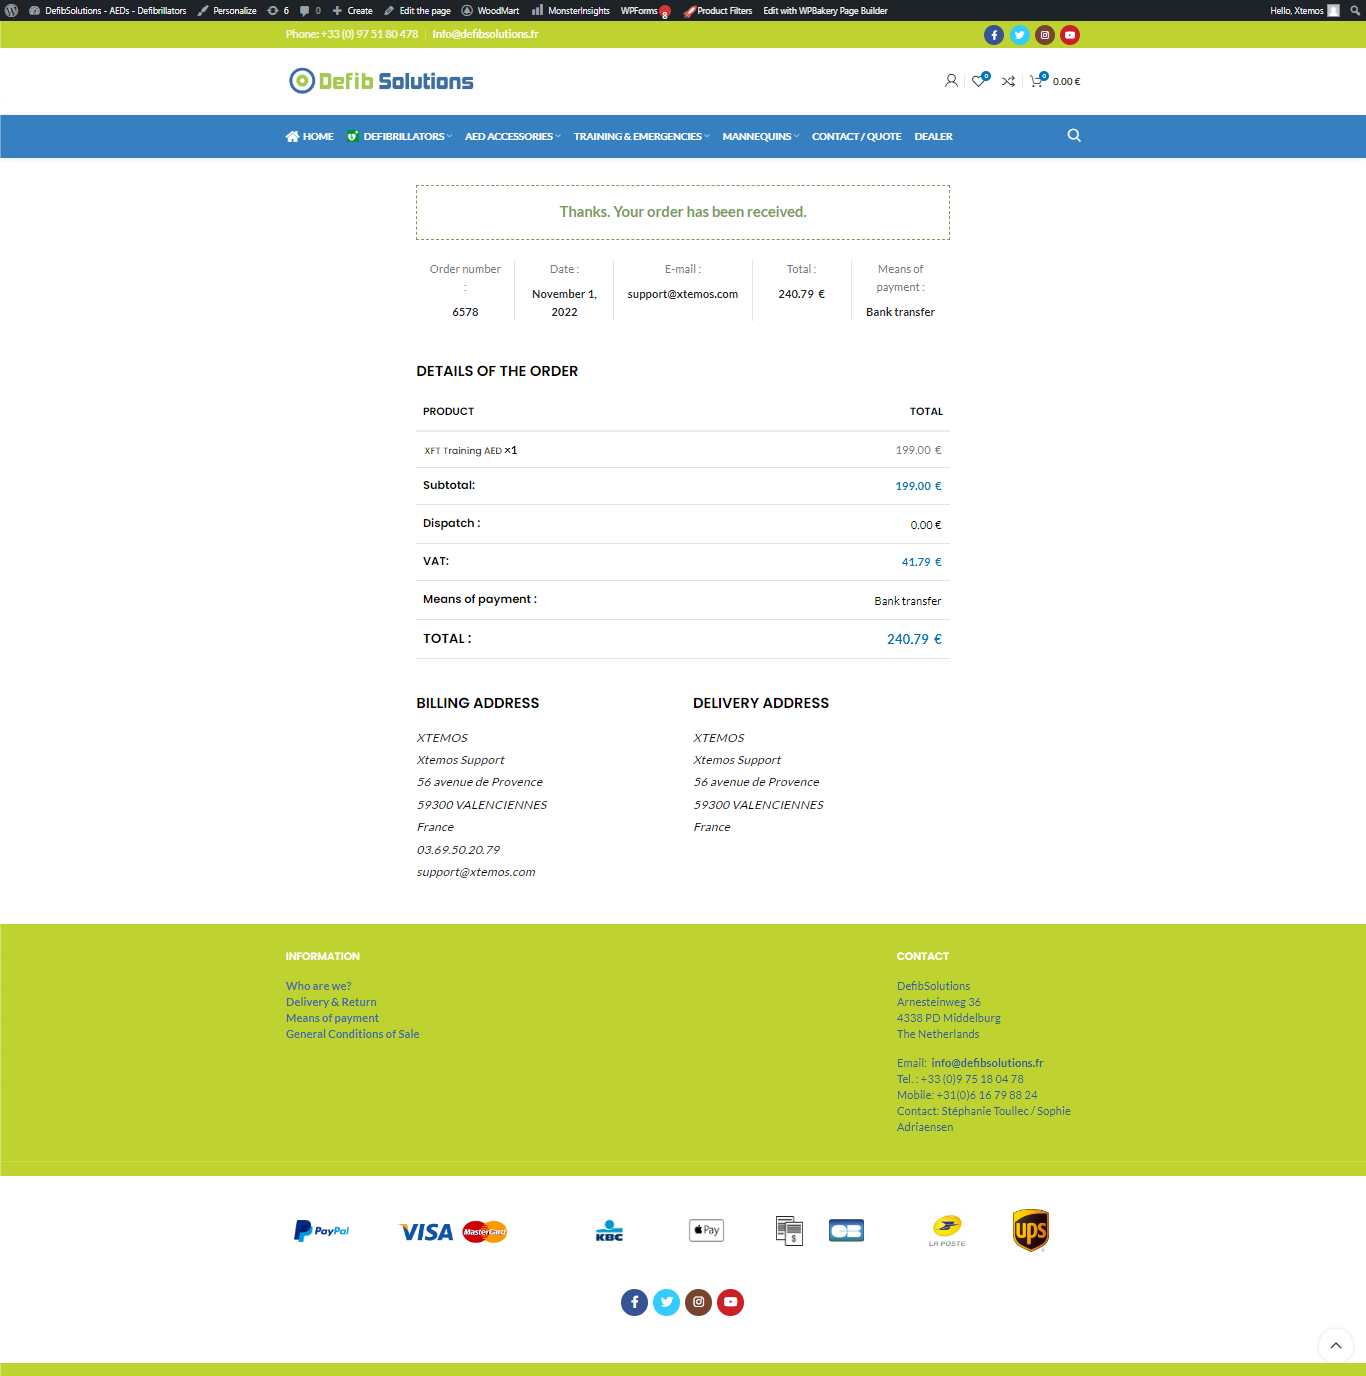Open the My Account user icon
Screen dimensions: 1366x1376
pos(951,81)
